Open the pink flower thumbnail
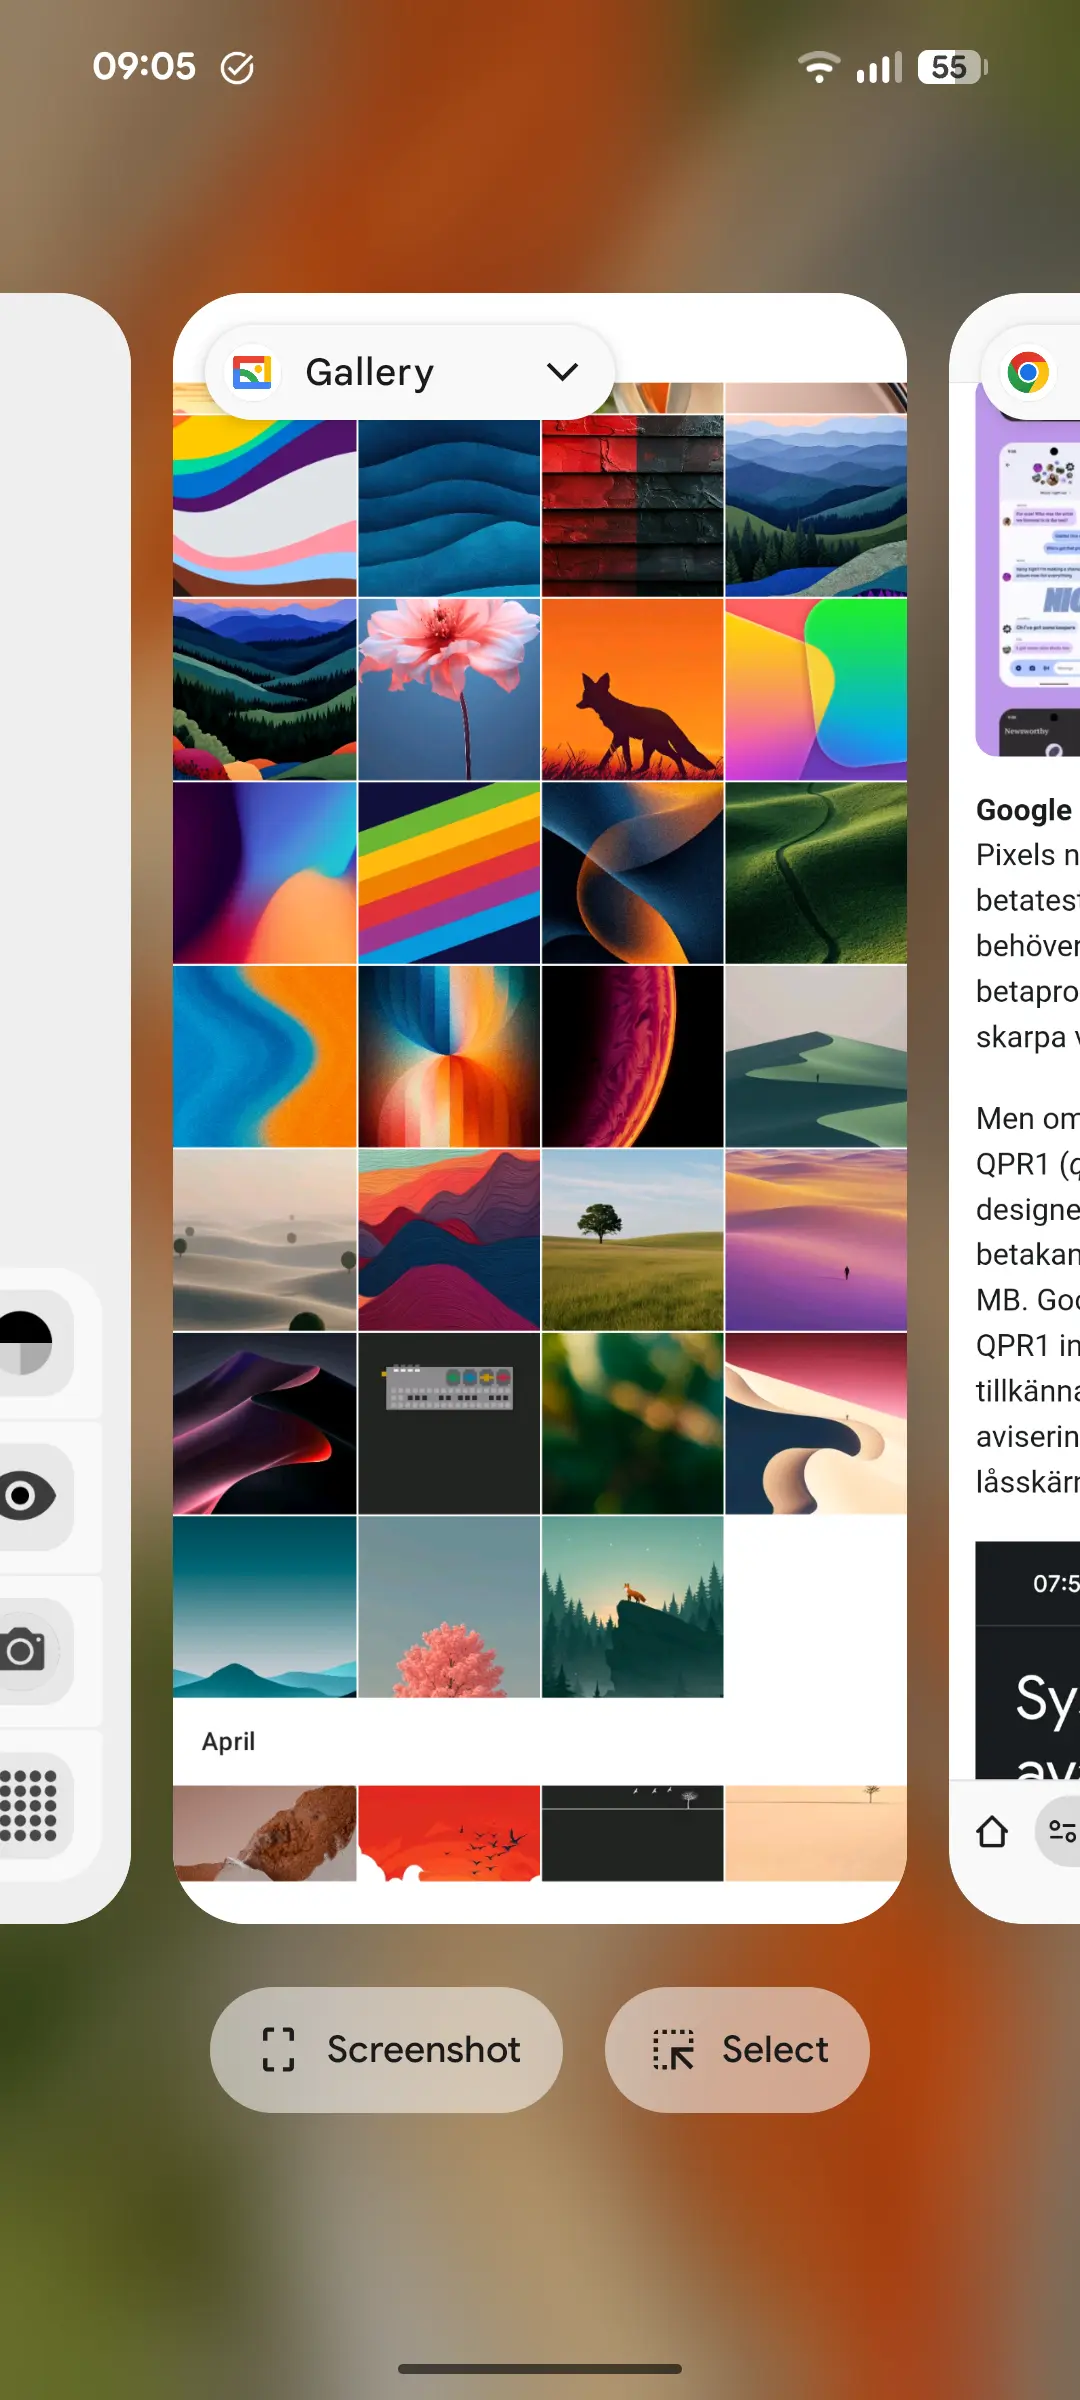 [x=449, y=690]
